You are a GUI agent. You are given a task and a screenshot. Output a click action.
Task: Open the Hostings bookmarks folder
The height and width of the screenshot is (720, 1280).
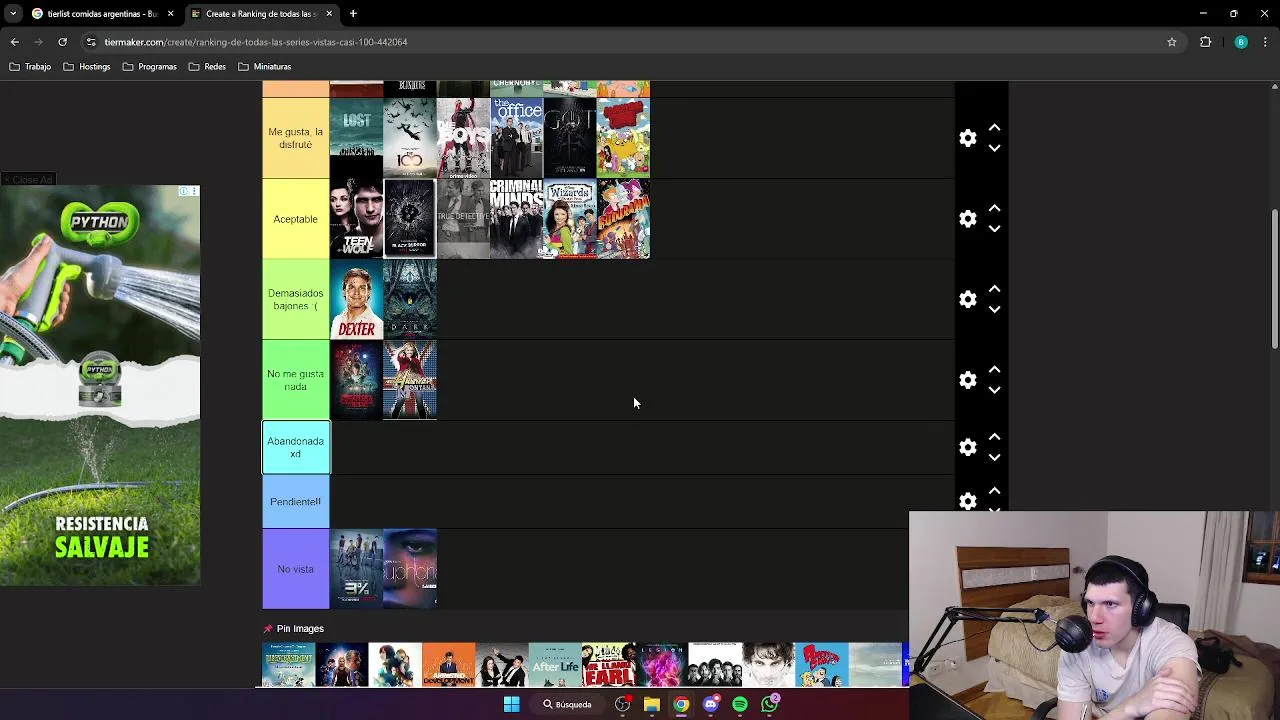[87, 67]
